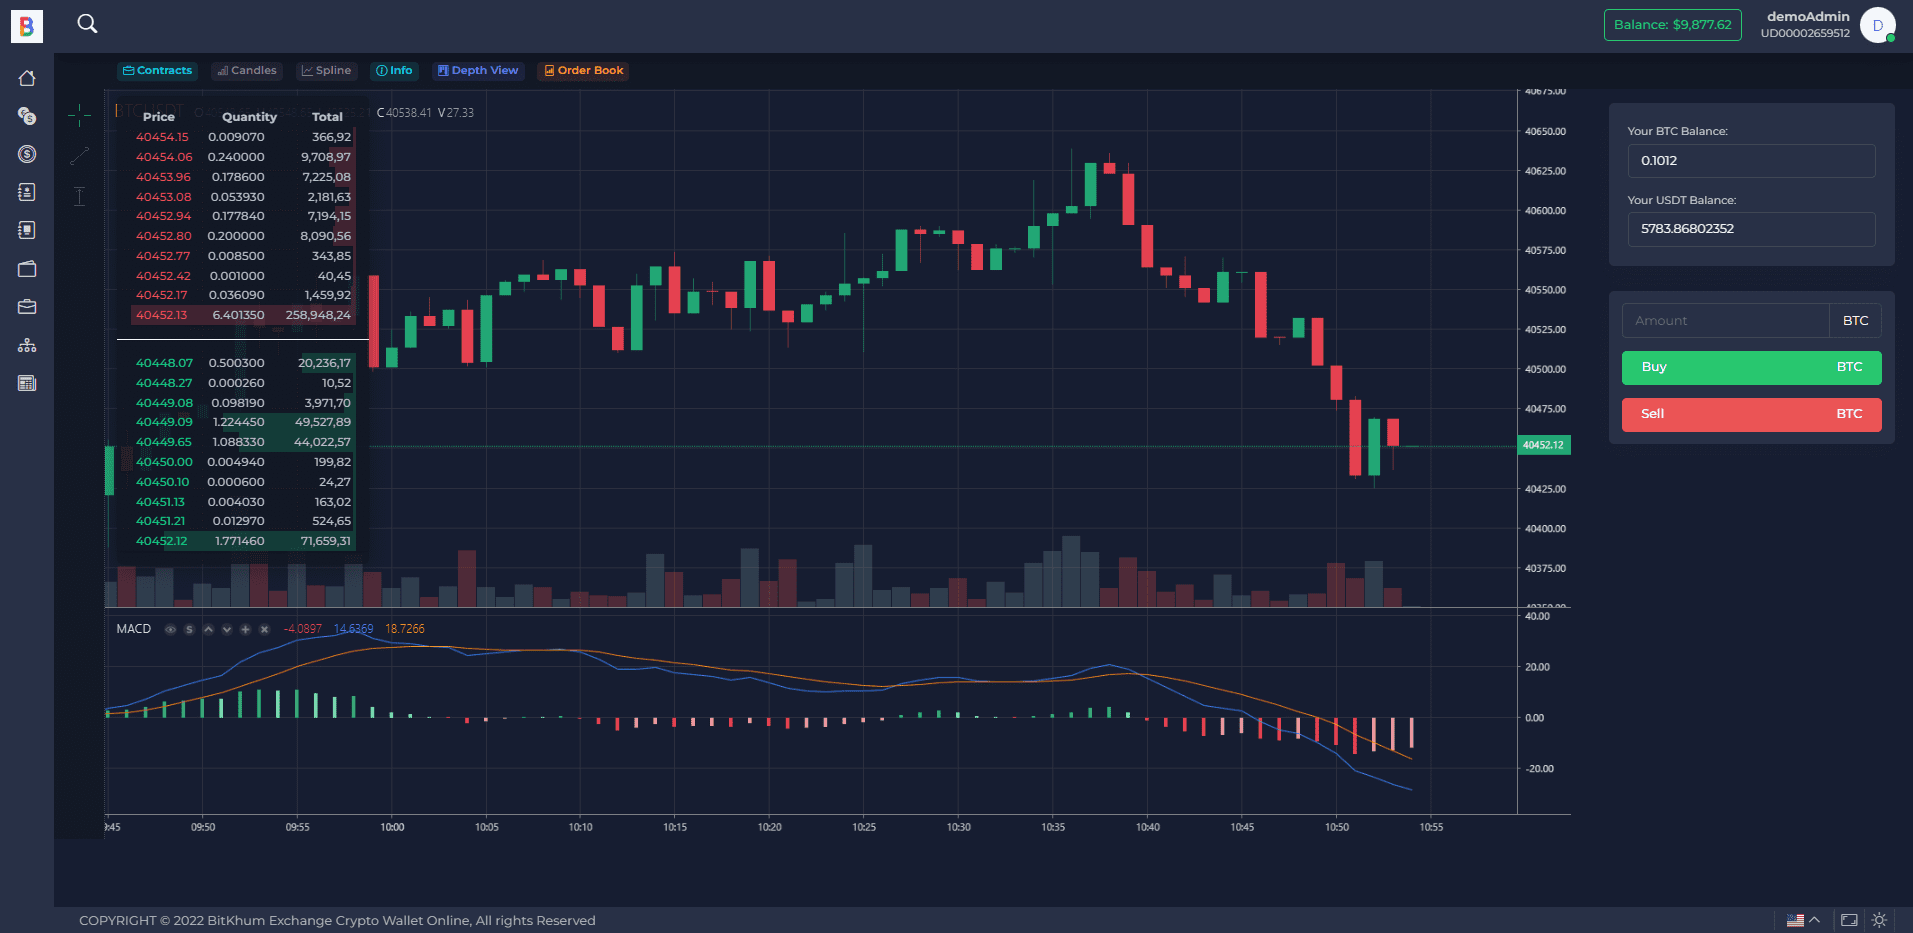Toggle fullscreen mode in the footer
1913x933 pixels.
click(x=1849, y=920)
